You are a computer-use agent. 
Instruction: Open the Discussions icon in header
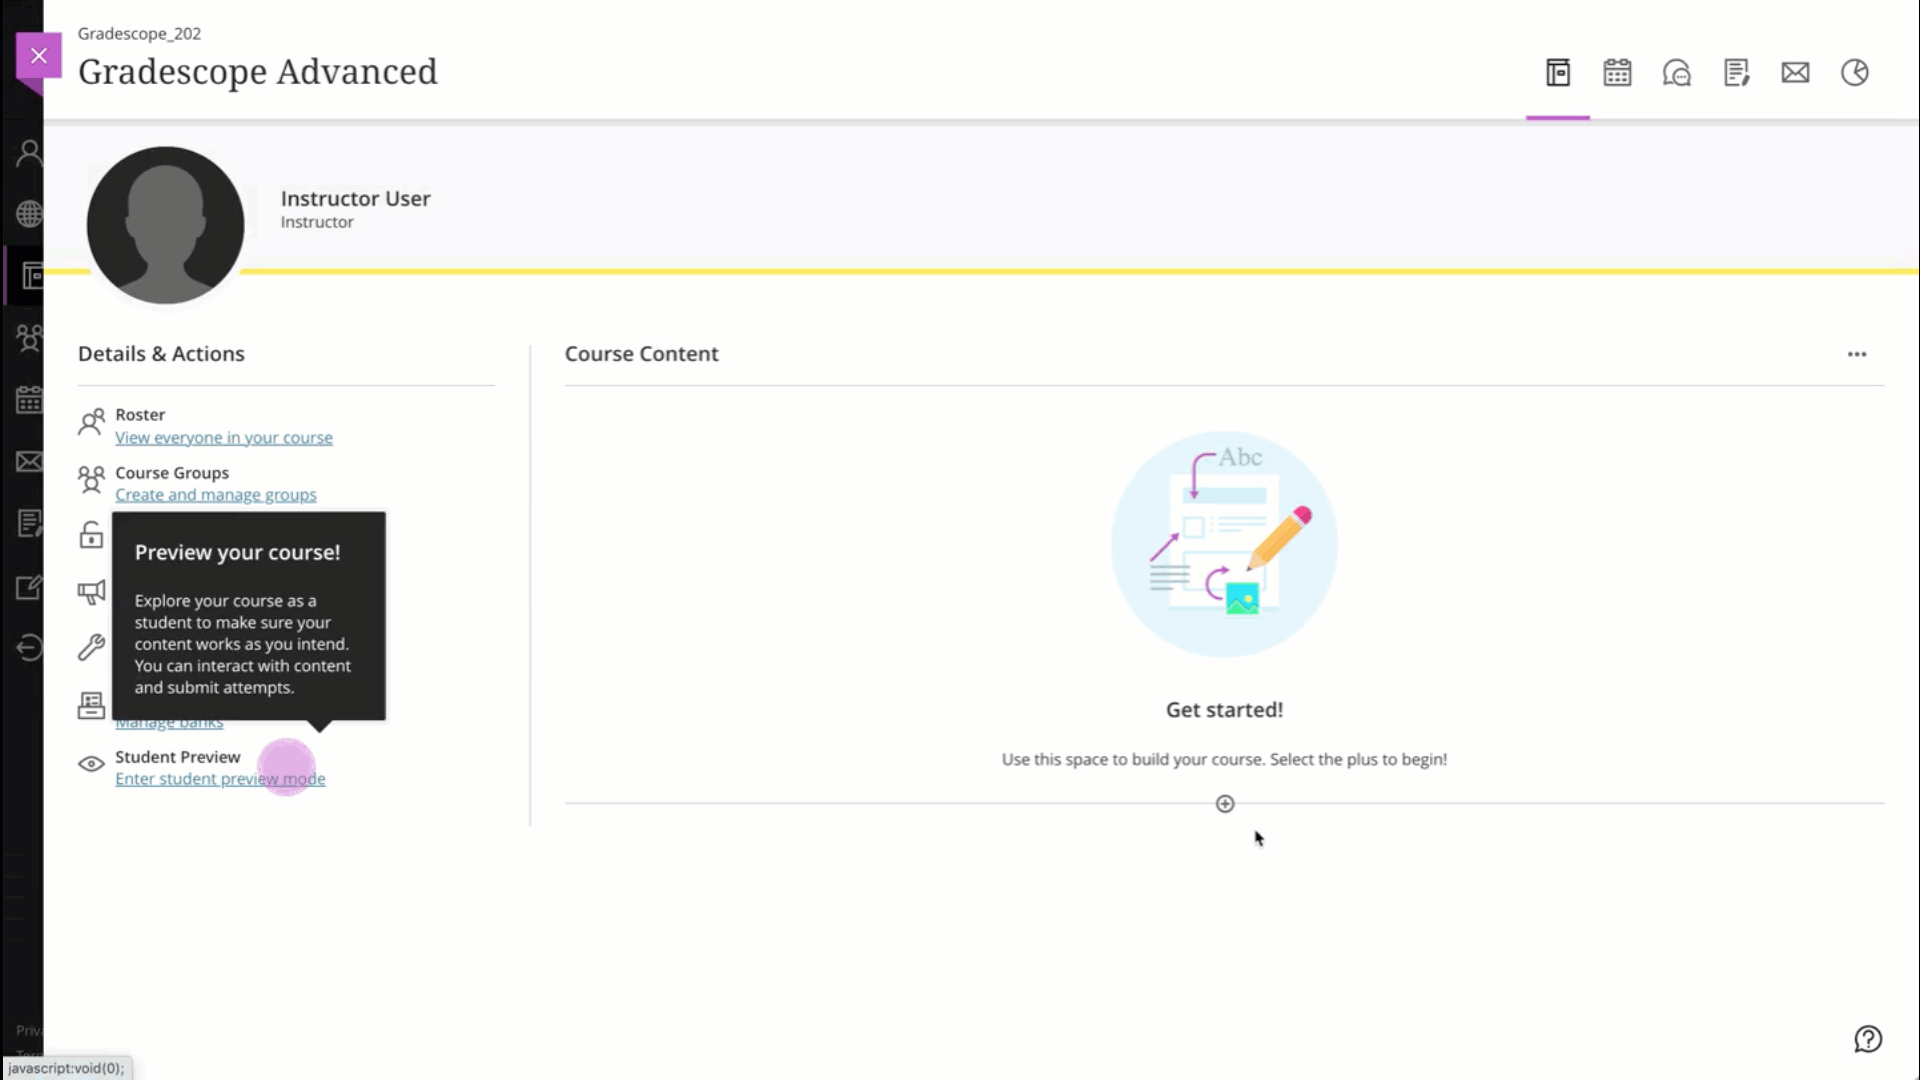pos(1677,73)
